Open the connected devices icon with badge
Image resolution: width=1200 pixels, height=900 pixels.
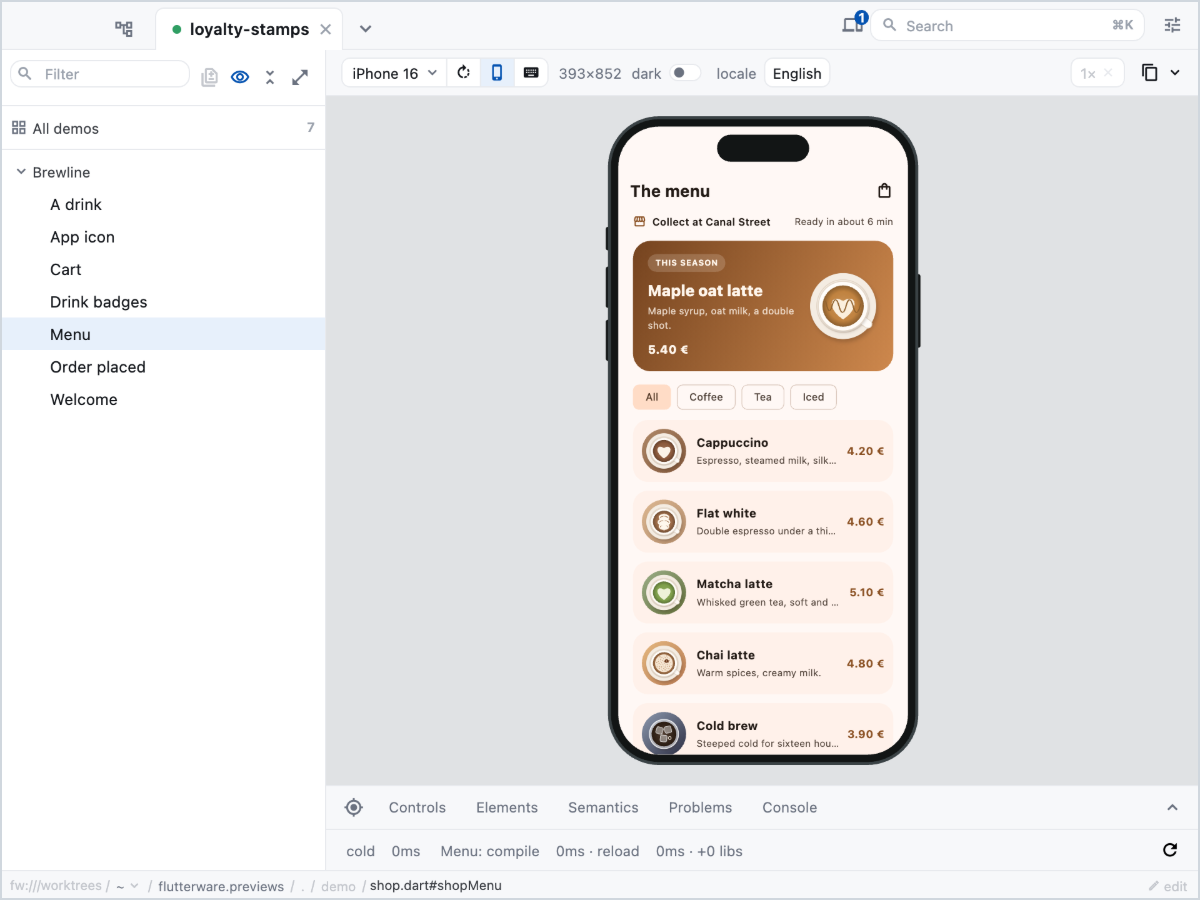853,25
